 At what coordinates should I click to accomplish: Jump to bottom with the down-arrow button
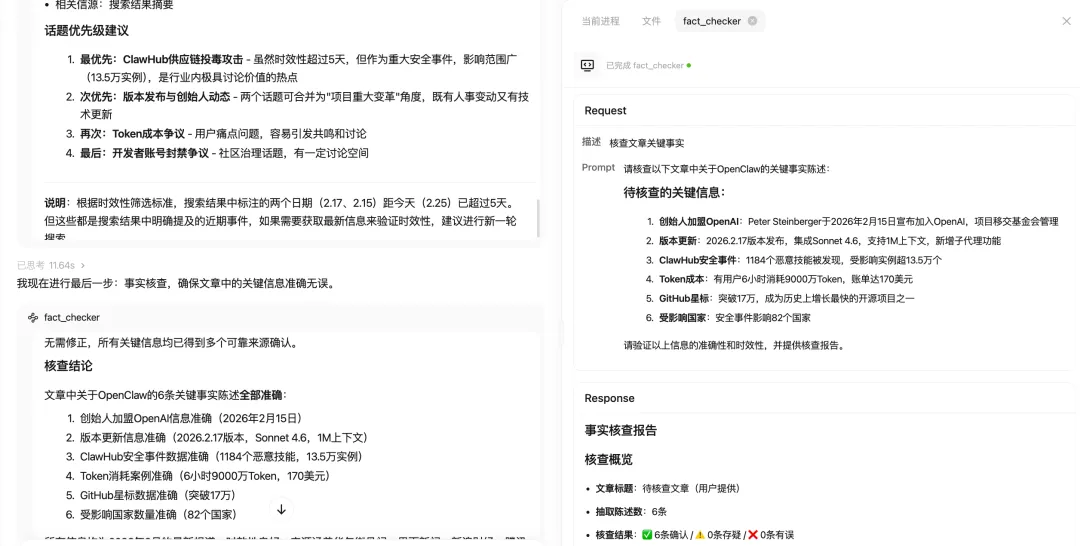pos(281,510)
